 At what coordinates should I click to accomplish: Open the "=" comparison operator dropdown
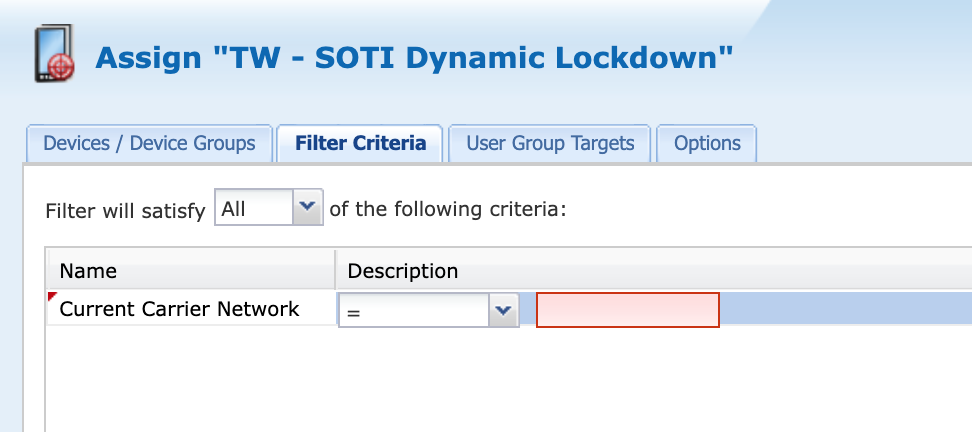click(x=413, y=311)
